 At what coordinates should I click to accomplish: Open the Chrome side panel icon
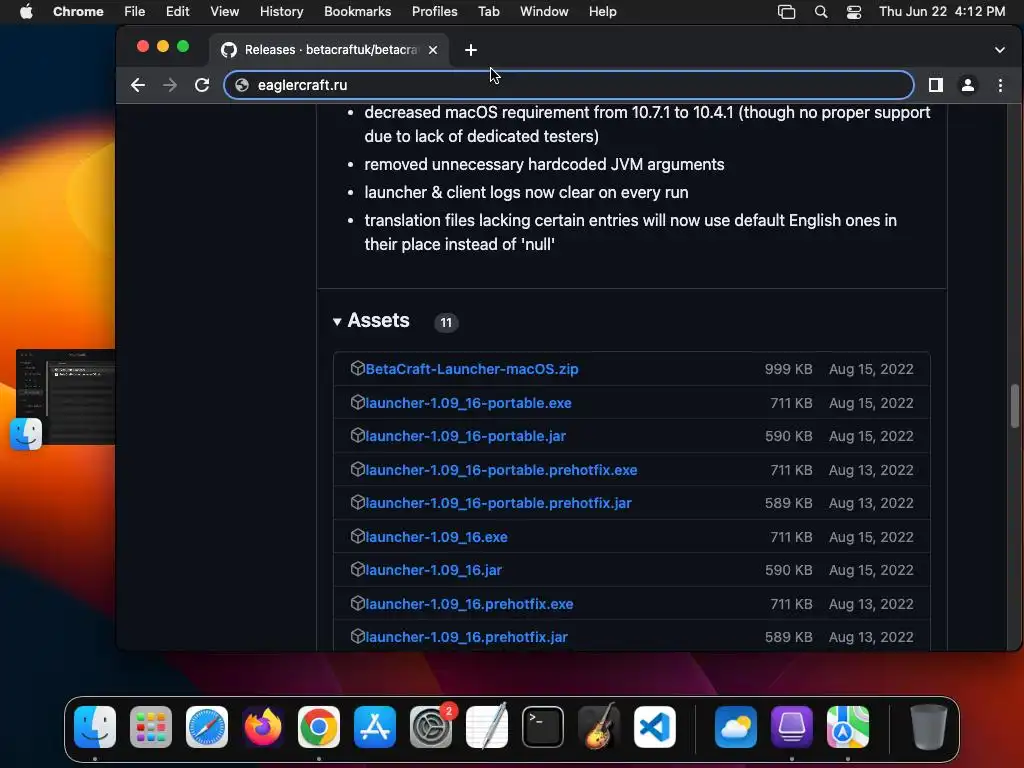pyautogui.click(x=935, y=85)
